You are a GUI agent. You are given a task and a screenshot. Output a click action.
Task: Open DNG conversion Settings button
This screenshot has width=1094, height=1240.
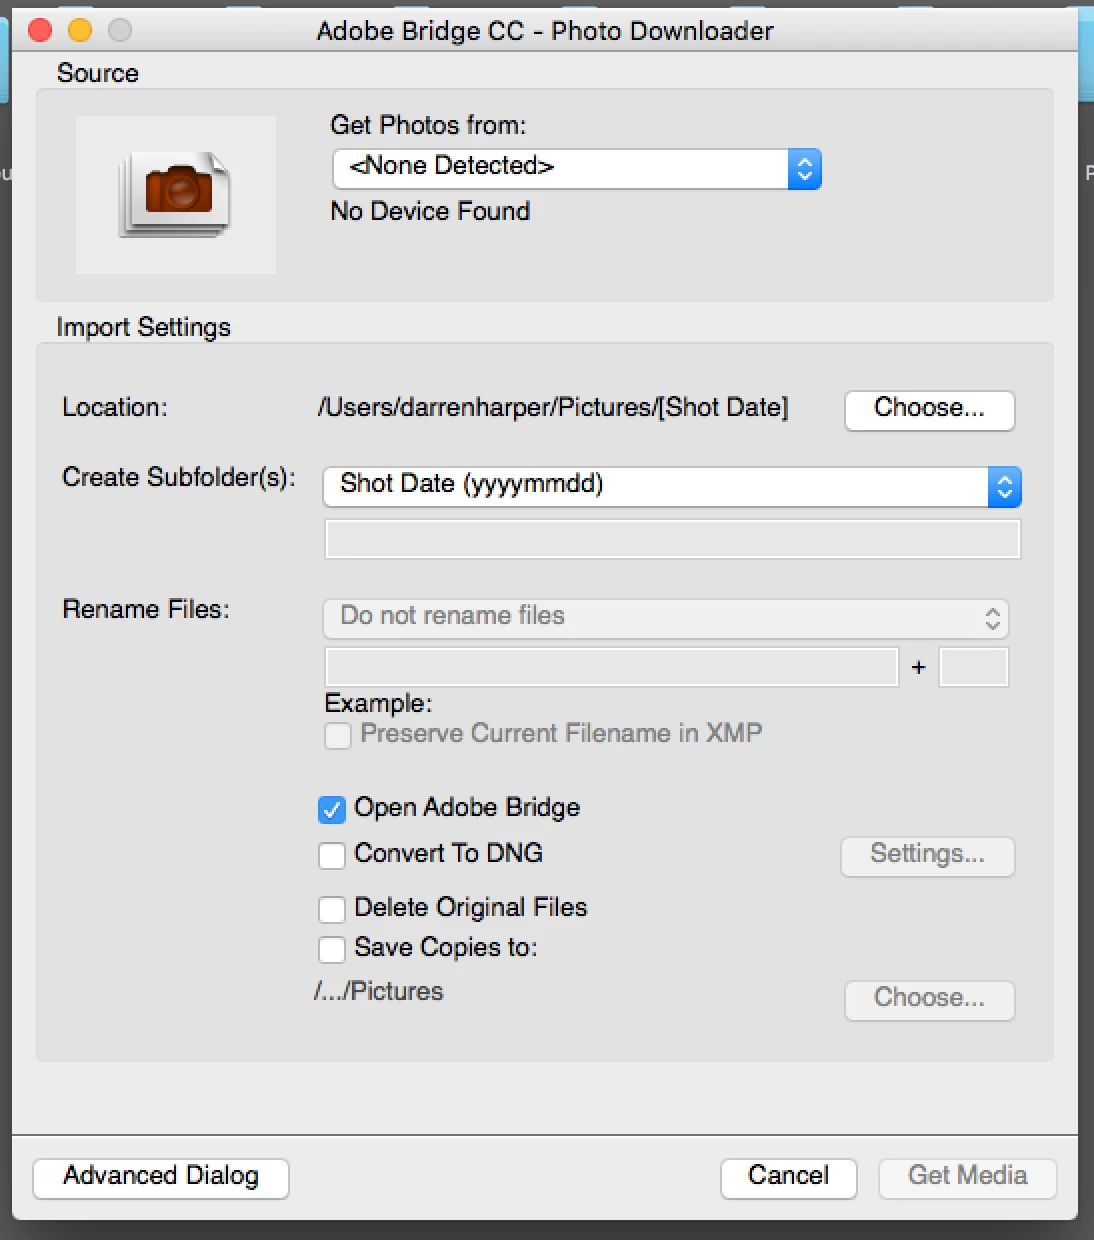tap(928, 856)
